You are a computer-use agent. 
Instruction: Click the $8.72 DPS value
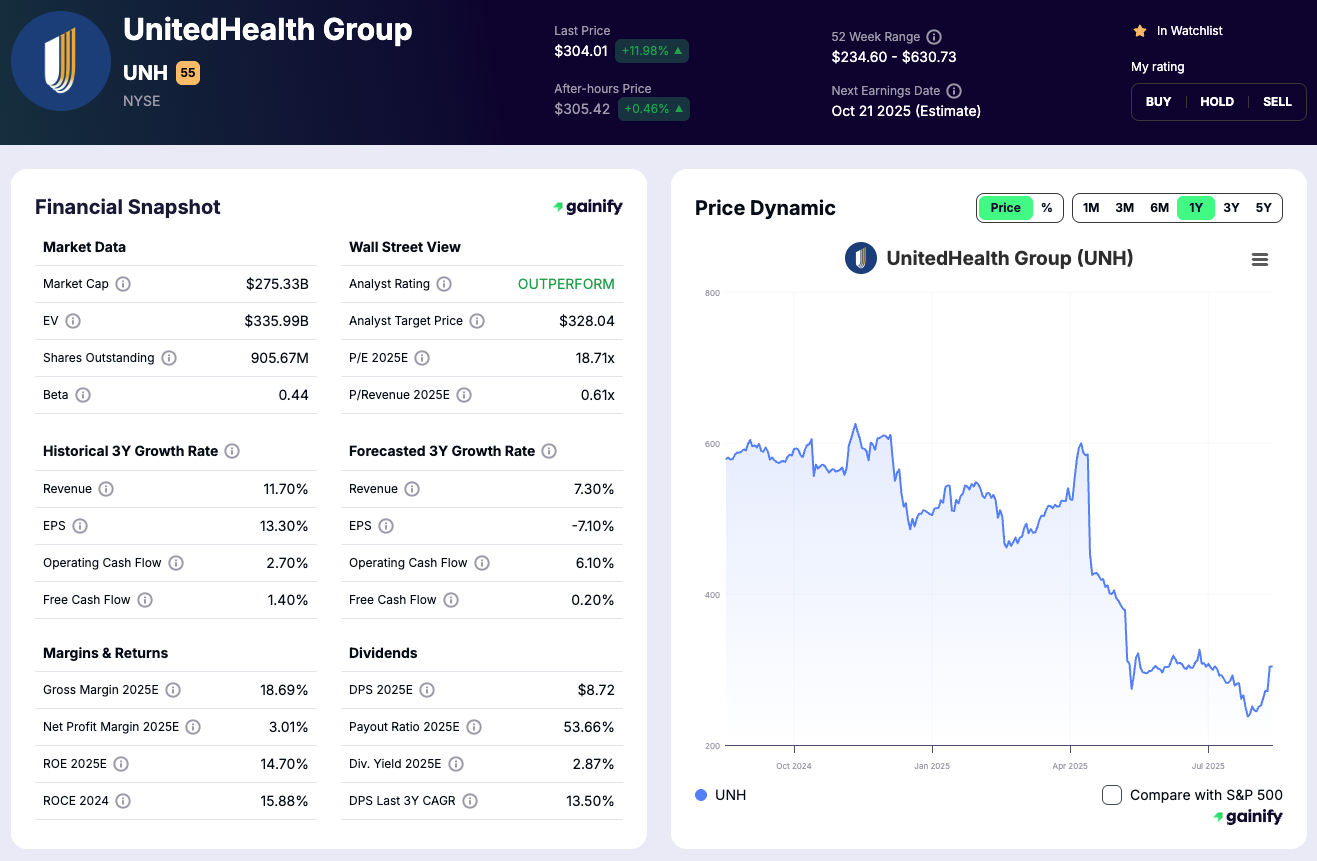[x=597, y=690]
